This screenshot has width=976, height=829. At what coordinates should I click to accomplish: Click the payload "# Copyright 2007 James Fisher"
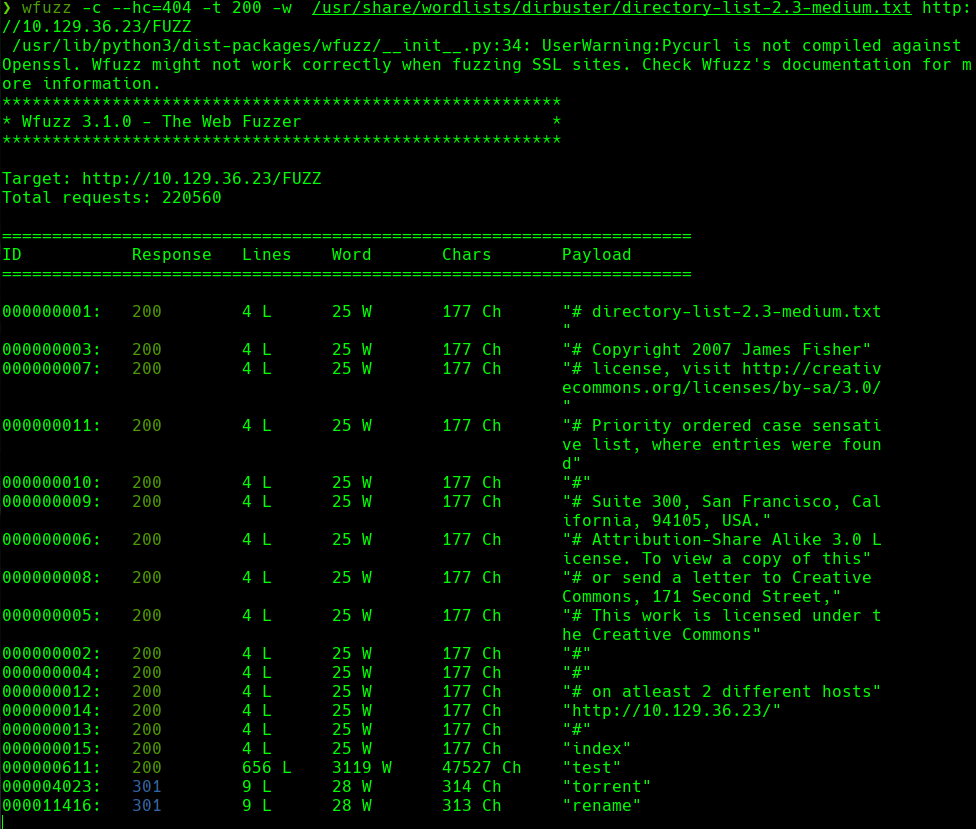point(716,350)
